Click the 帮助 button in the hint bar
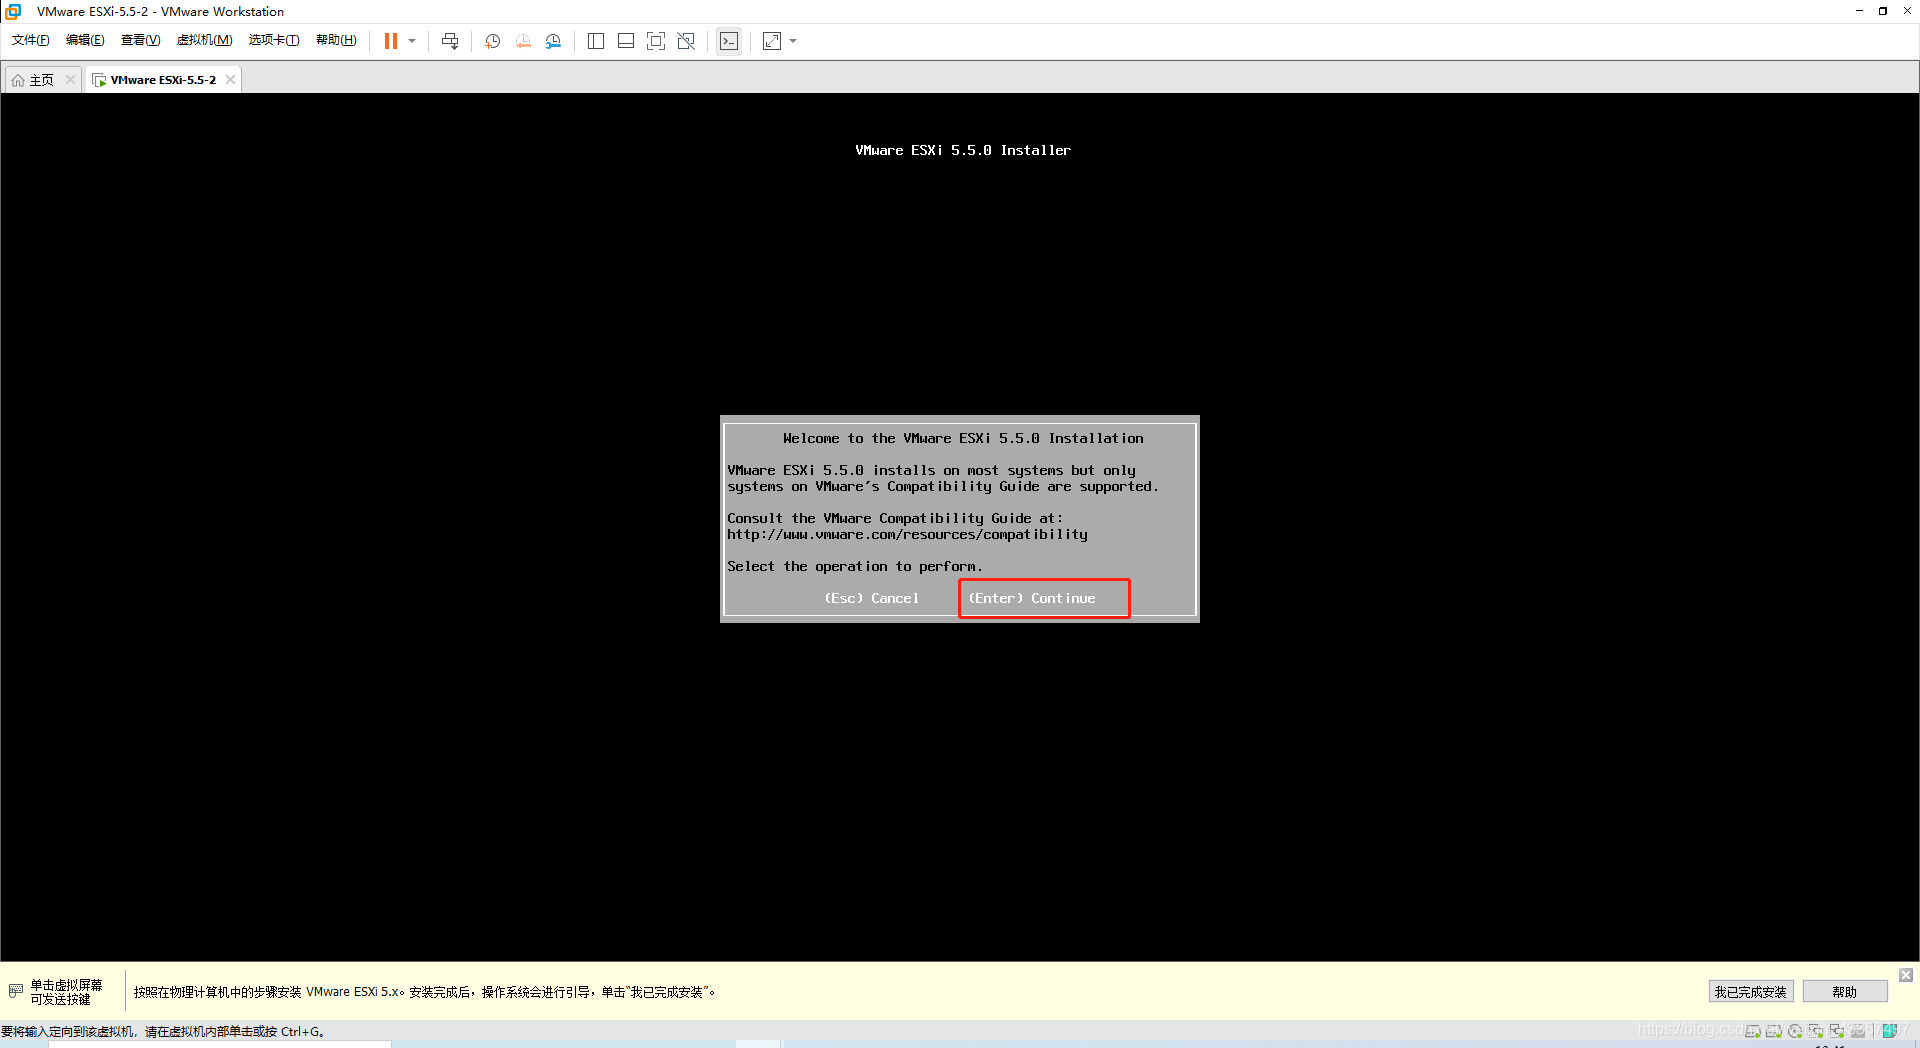Image resolution: width=1920 pixels, height=1048 pixels. (x=1844, y=992)
